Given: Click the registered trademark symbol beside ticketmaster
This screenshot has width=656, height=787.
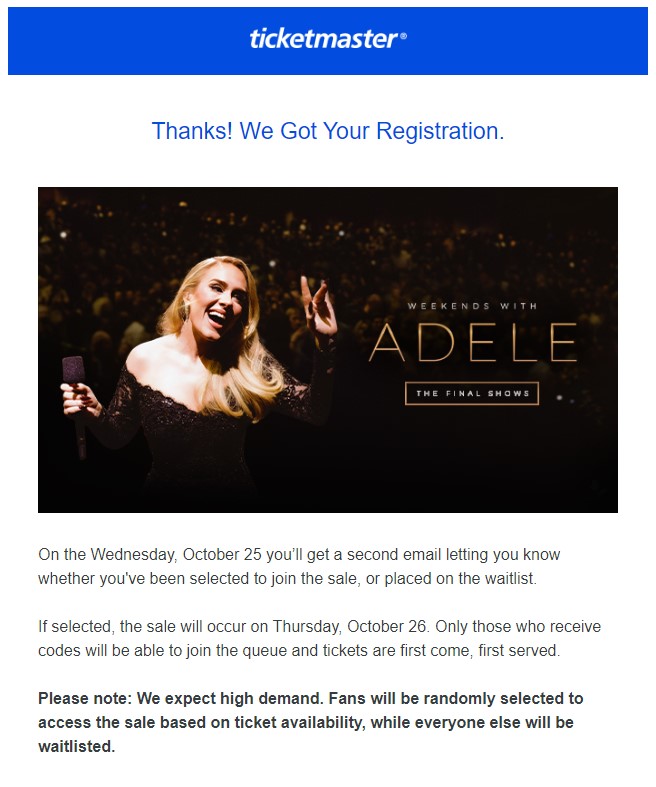Looking at the screenshot, I should (404, 35).
